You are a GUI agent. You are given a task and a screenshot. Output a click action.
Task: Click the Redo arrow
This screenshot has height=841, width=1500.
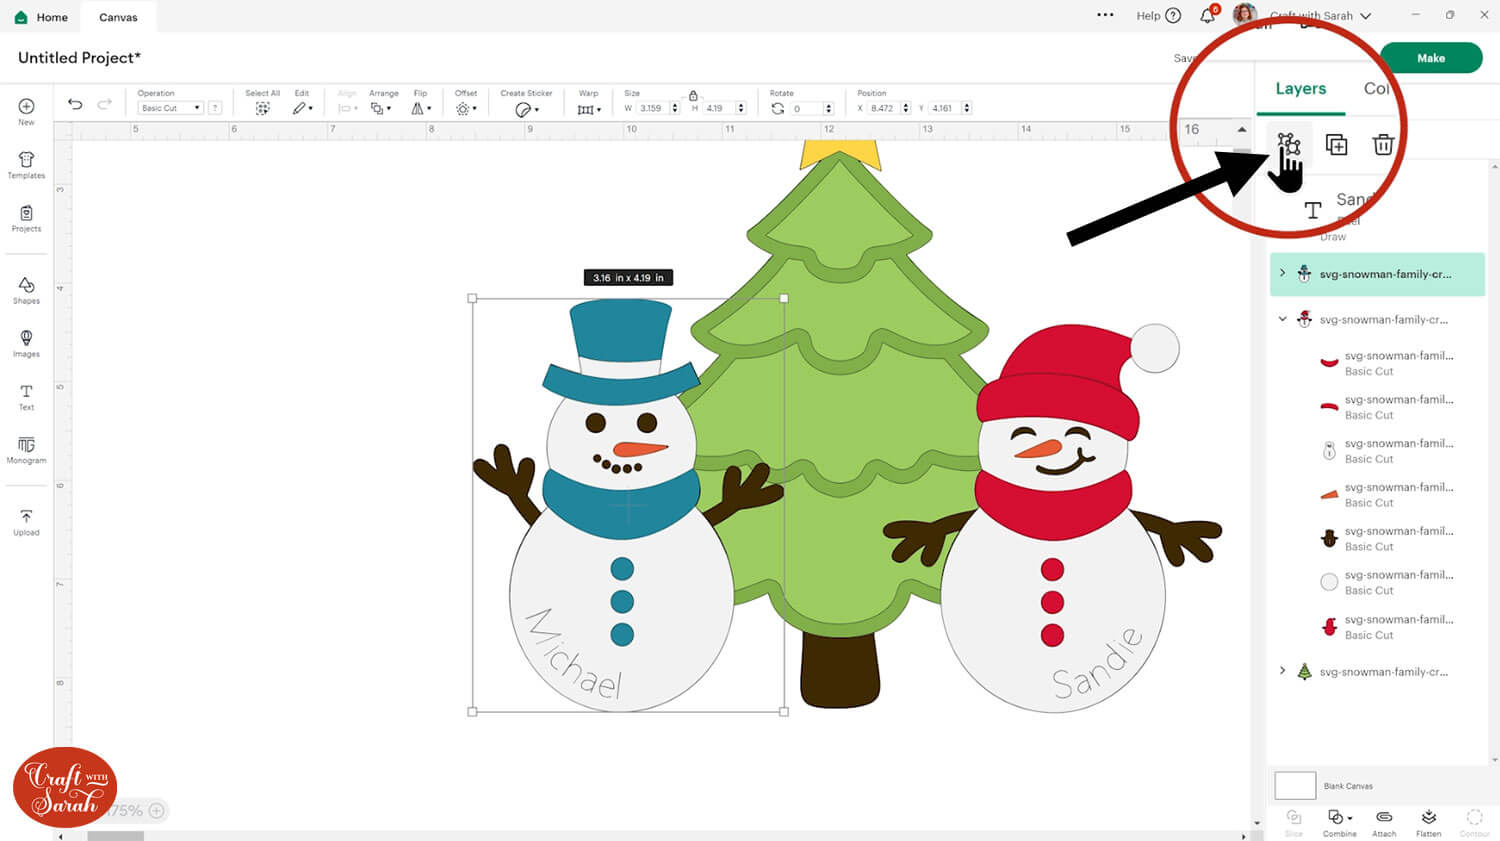[x=104, y=104]
